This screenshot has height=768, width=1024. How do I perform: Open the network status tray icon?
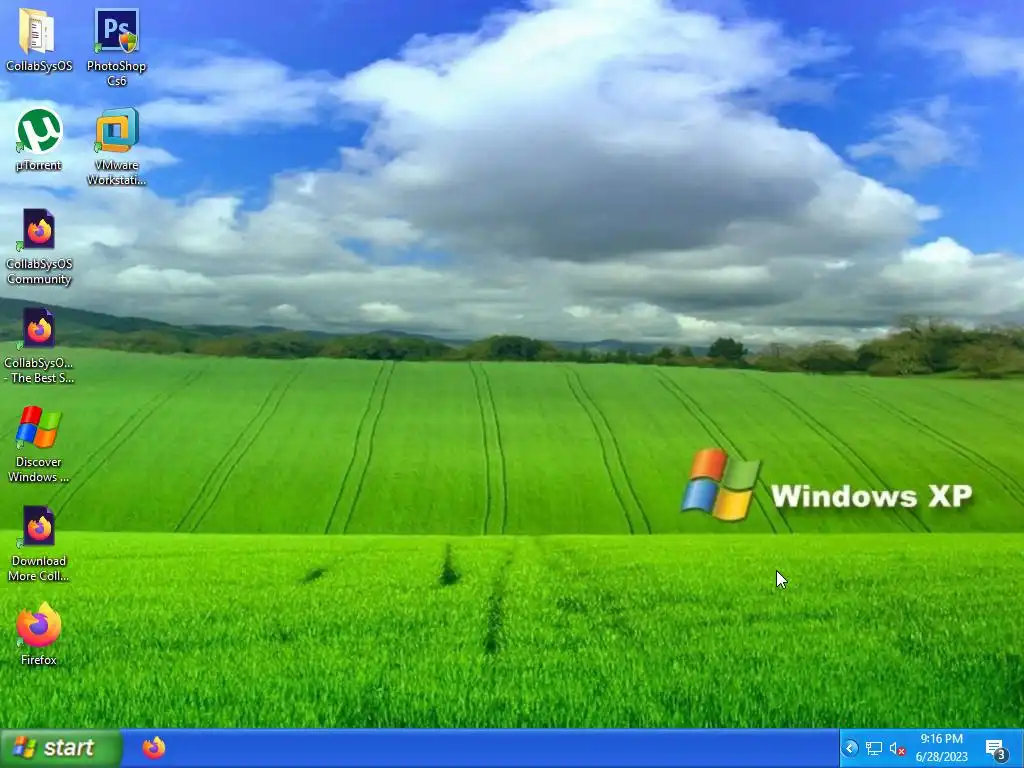click(874, 748)
